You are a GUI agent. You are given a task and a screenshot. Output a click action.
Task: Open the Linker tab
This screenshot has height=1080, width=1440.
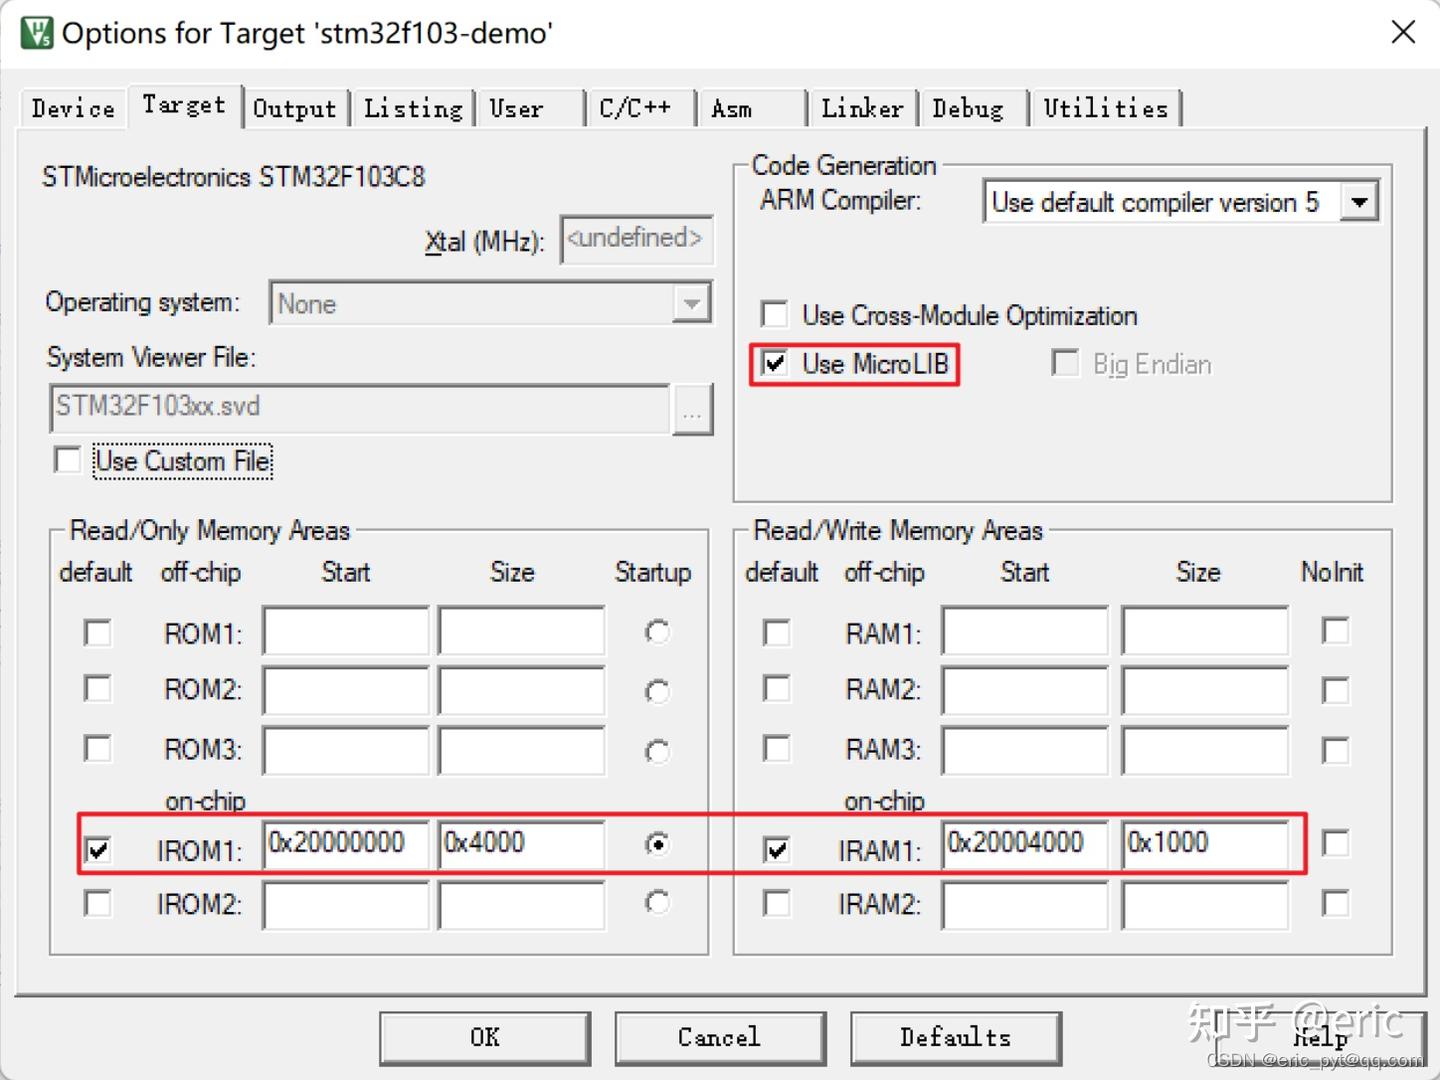861,108
